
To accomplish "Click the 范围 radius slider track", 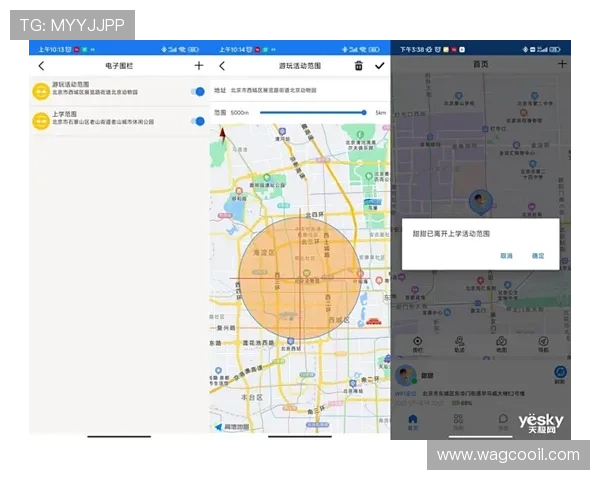I will (312, 113).
